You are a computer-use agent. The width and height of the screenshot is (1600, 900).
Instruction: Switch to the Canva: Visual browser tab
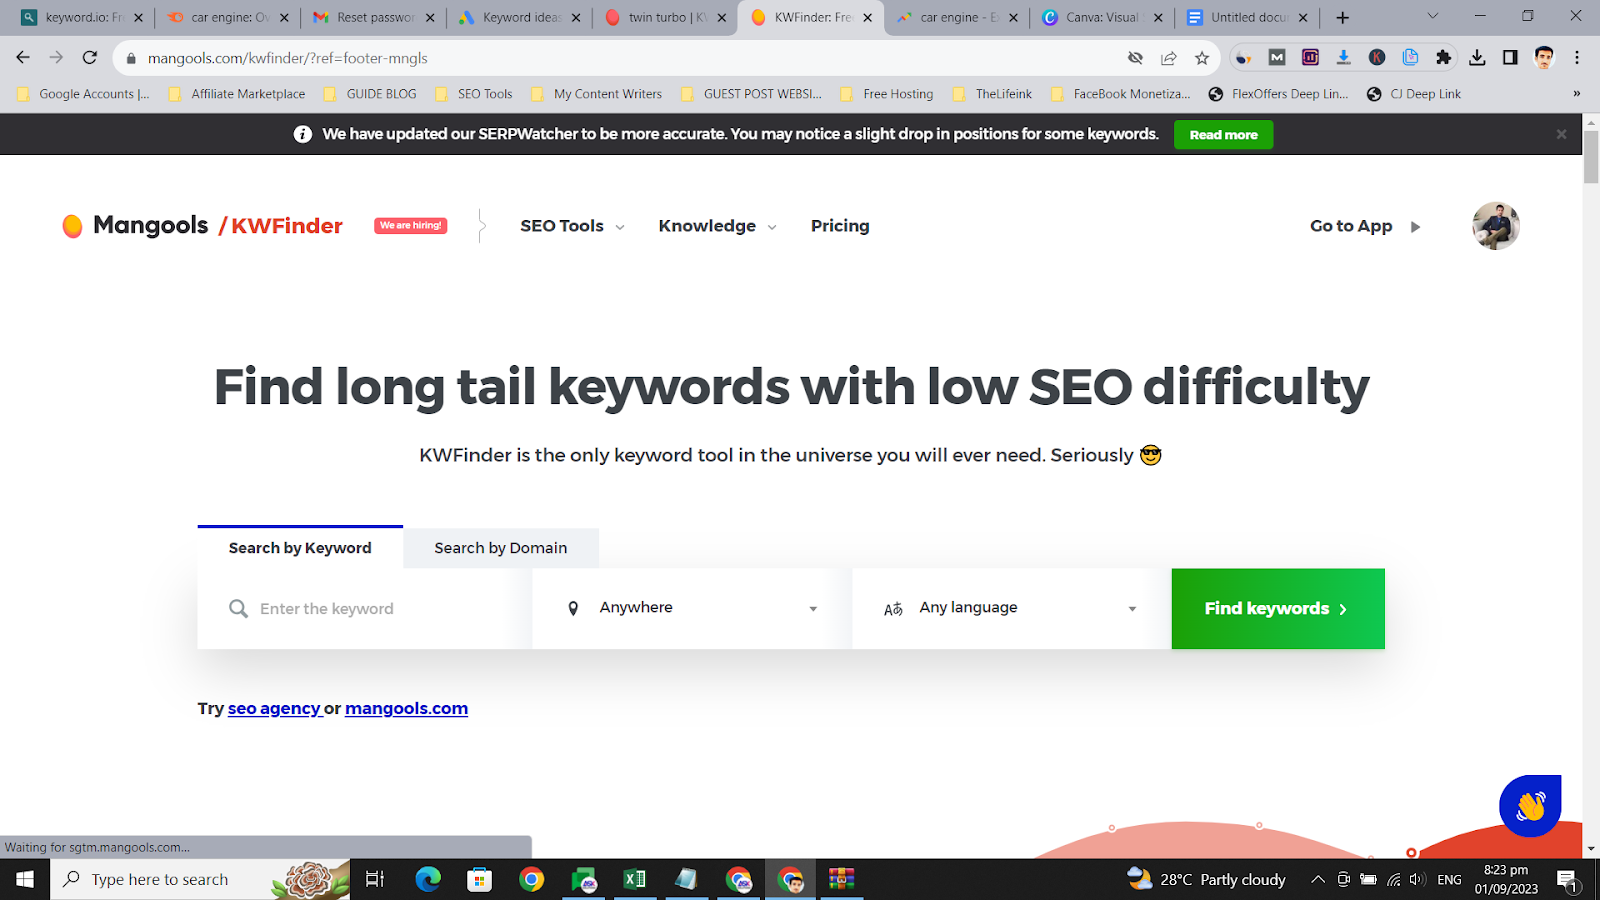tap(1101, 17)
